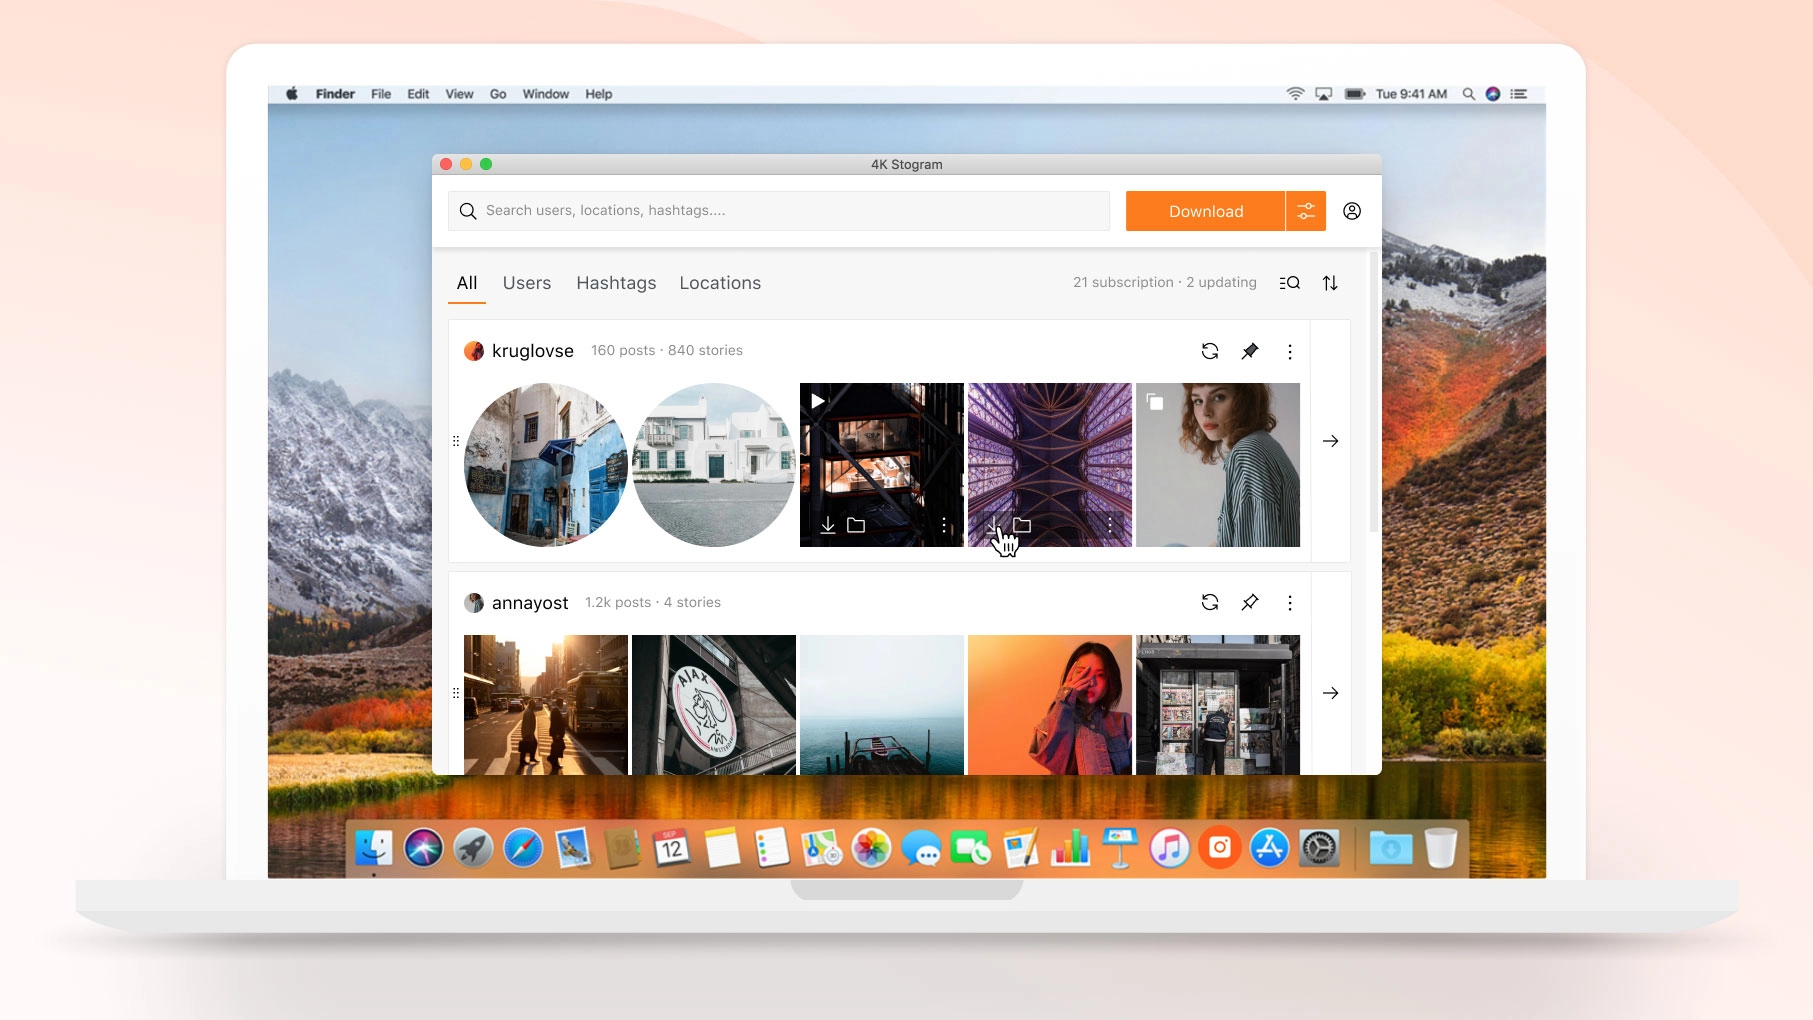1813x1020 pixels.
Task: Click the kruglovse profile avatar
Action: pyautogui.click(x=474, y=351)
